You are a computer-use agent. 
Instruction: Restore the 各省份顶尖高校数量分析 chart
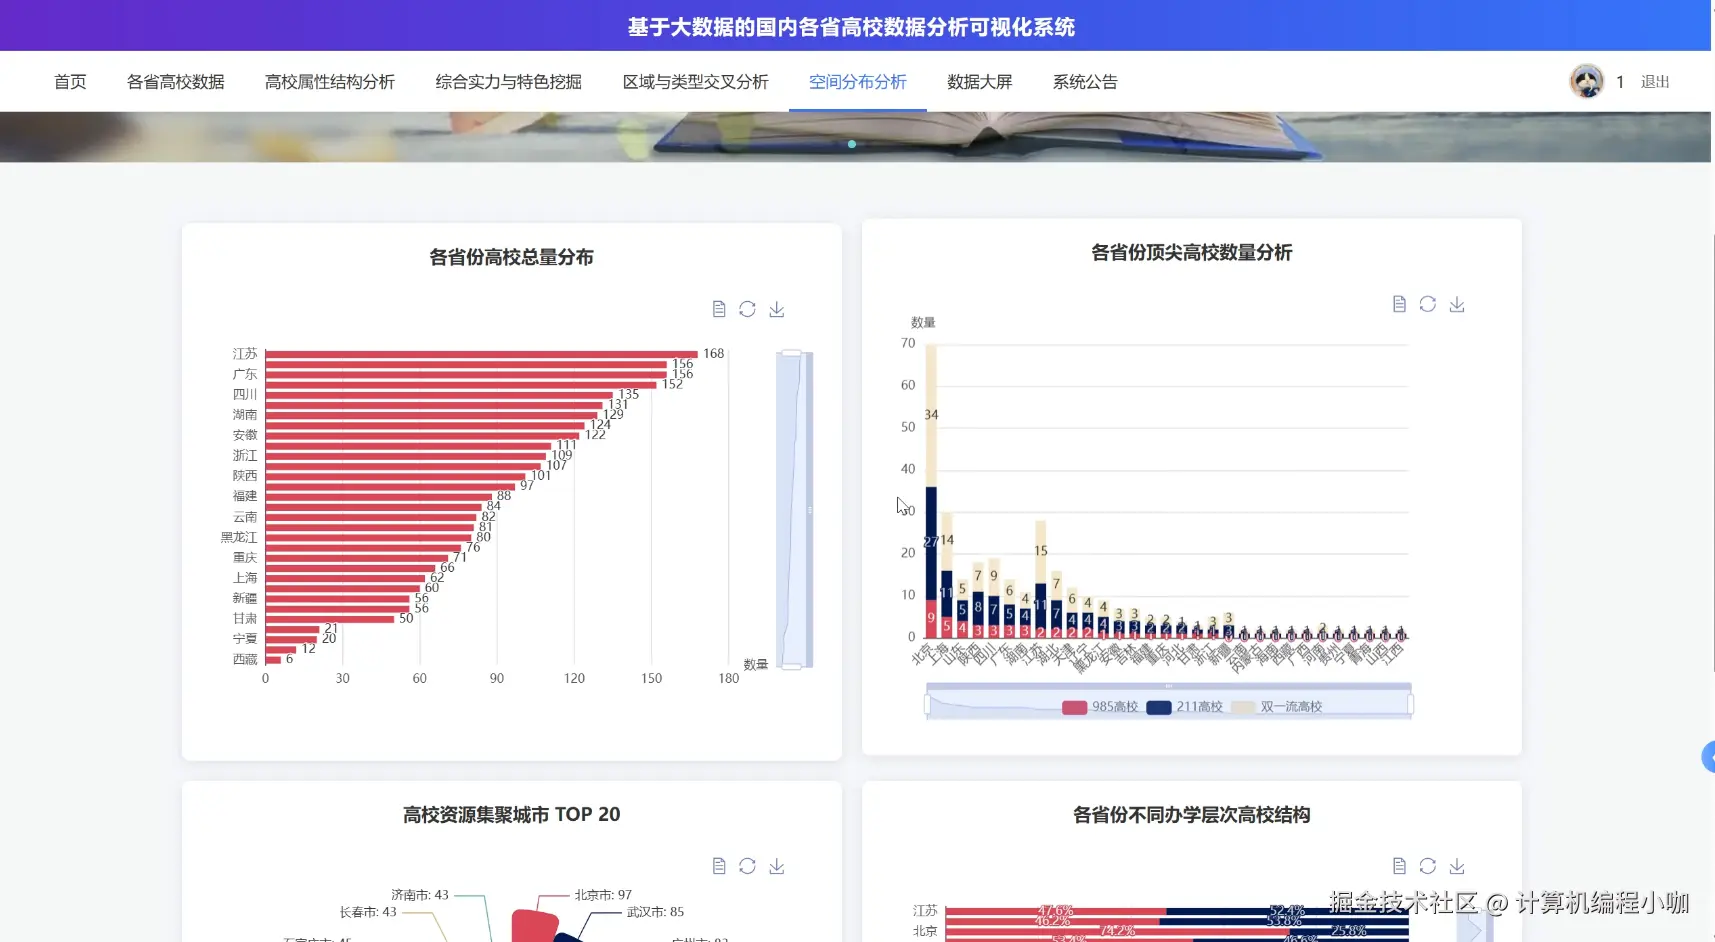pos(1428,303)
